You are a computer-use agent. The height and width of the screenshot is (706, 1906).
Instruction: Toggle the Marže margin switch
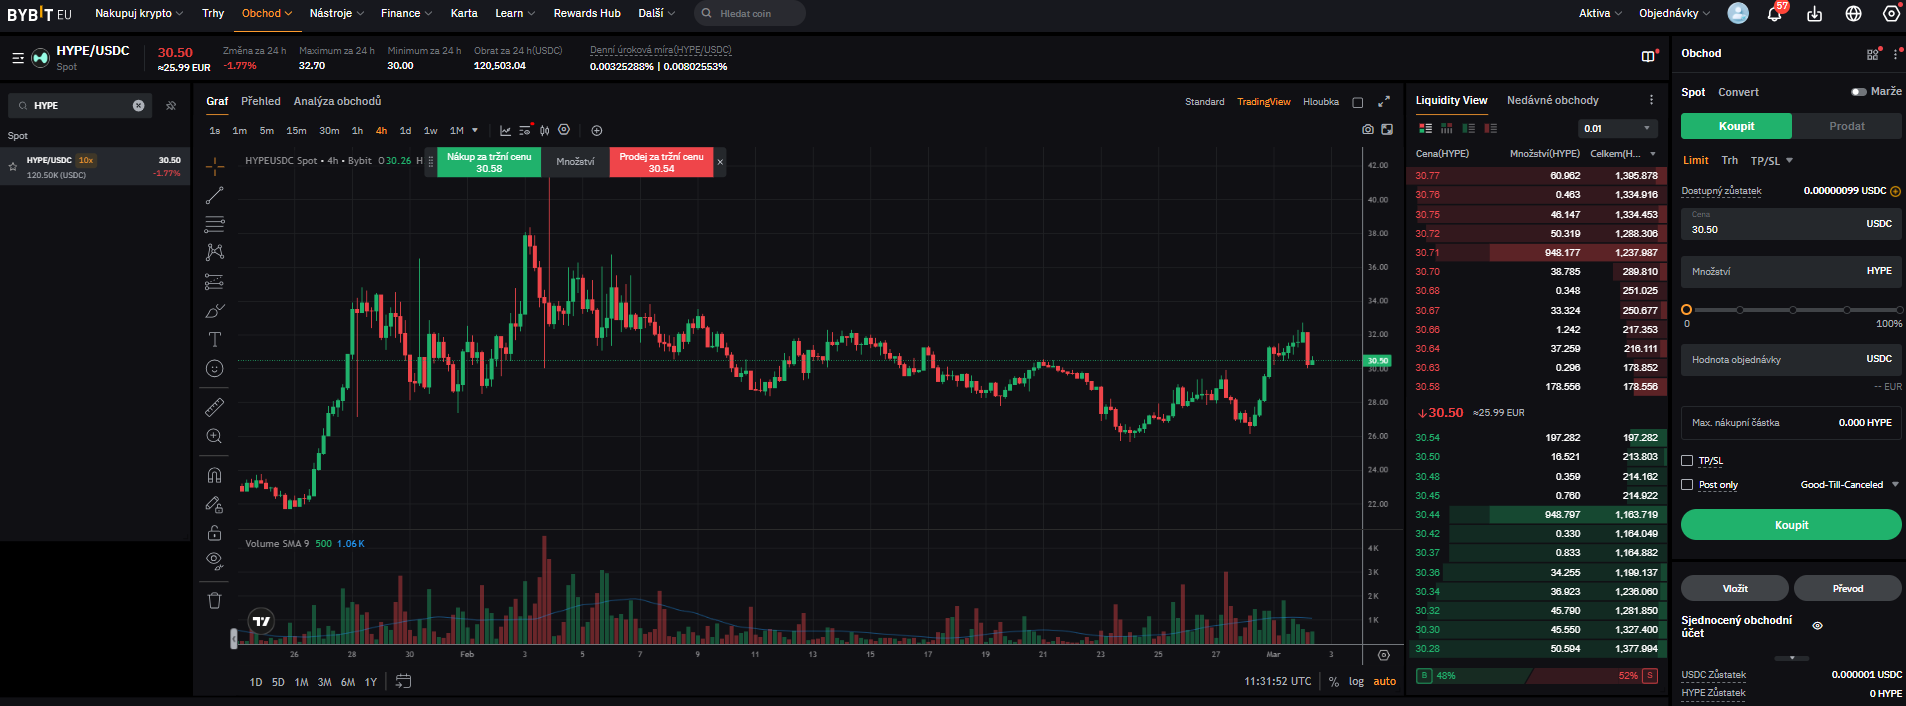click(1858, 92)
